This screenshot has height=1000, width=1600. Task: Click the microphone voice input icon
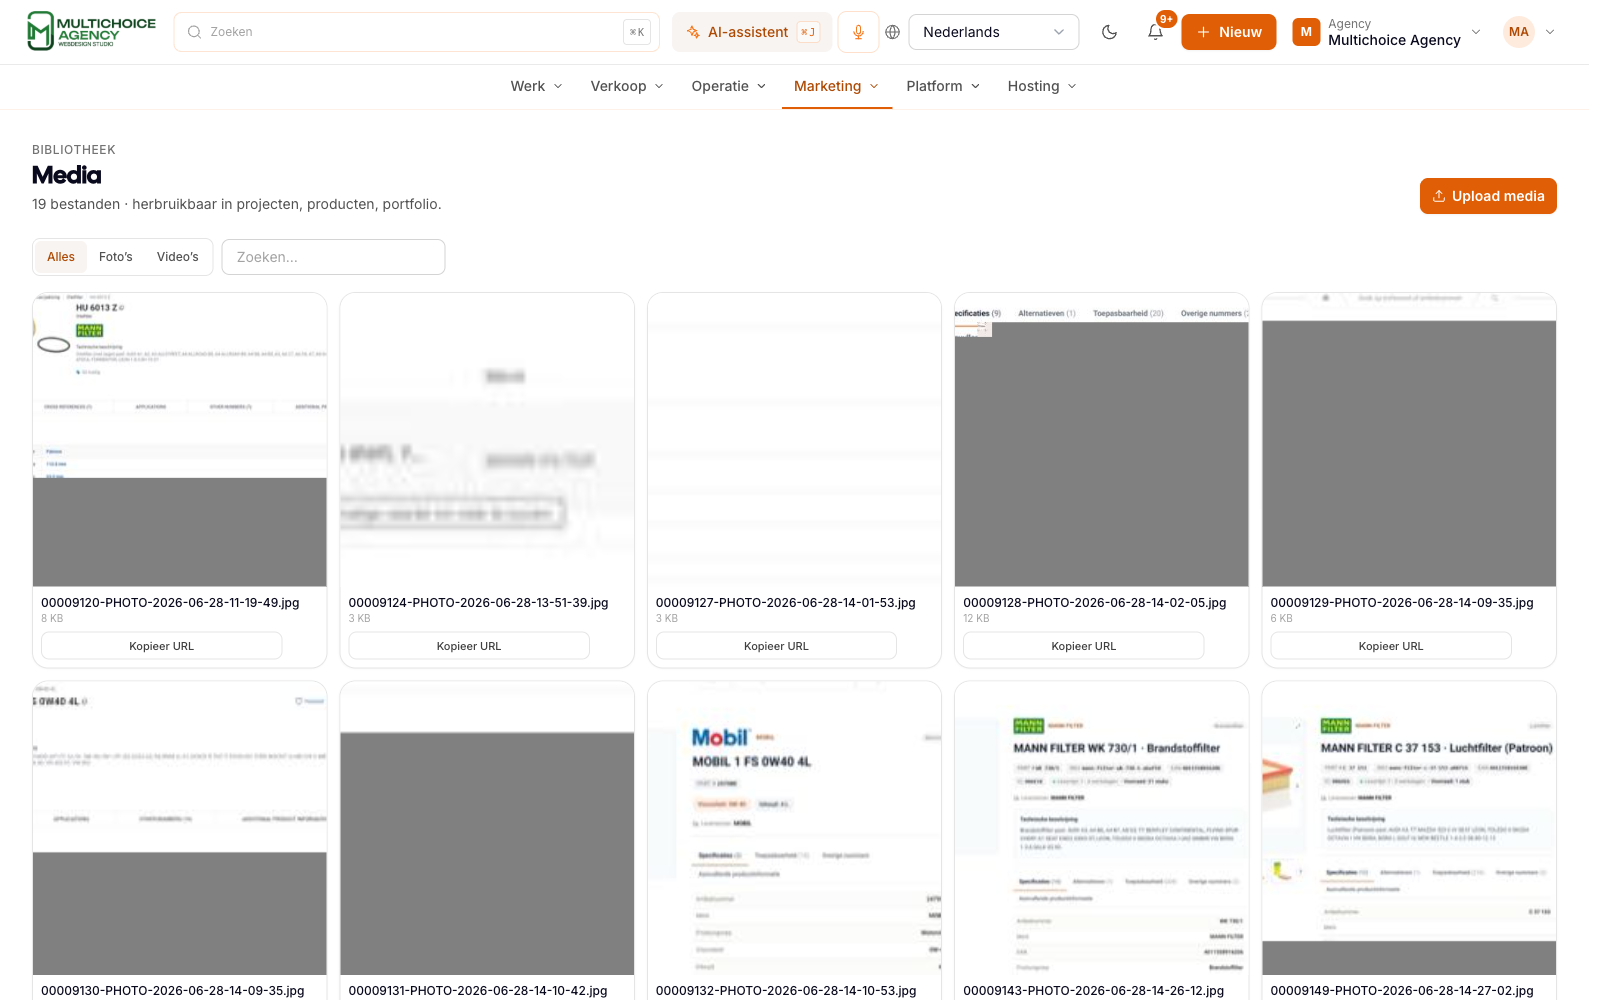[x=858, y=32]
